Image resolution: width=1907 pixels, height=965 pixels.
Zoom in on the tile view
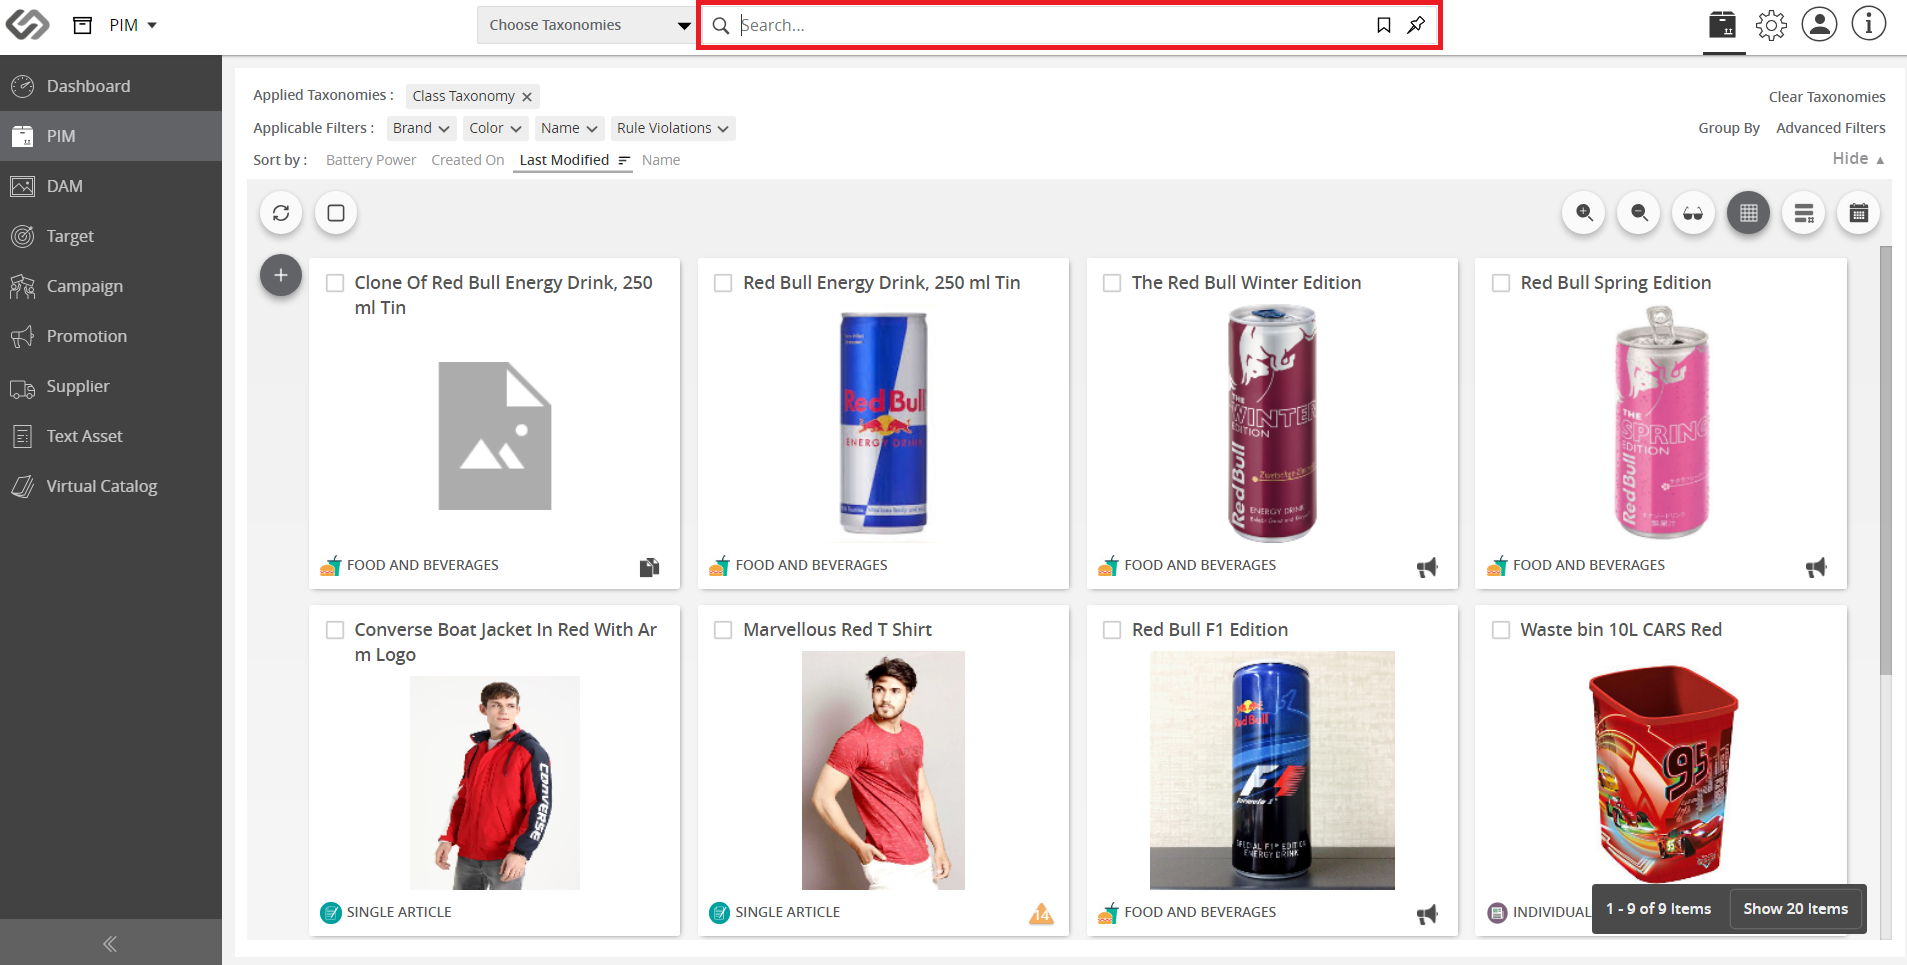tap(1584, 213)
